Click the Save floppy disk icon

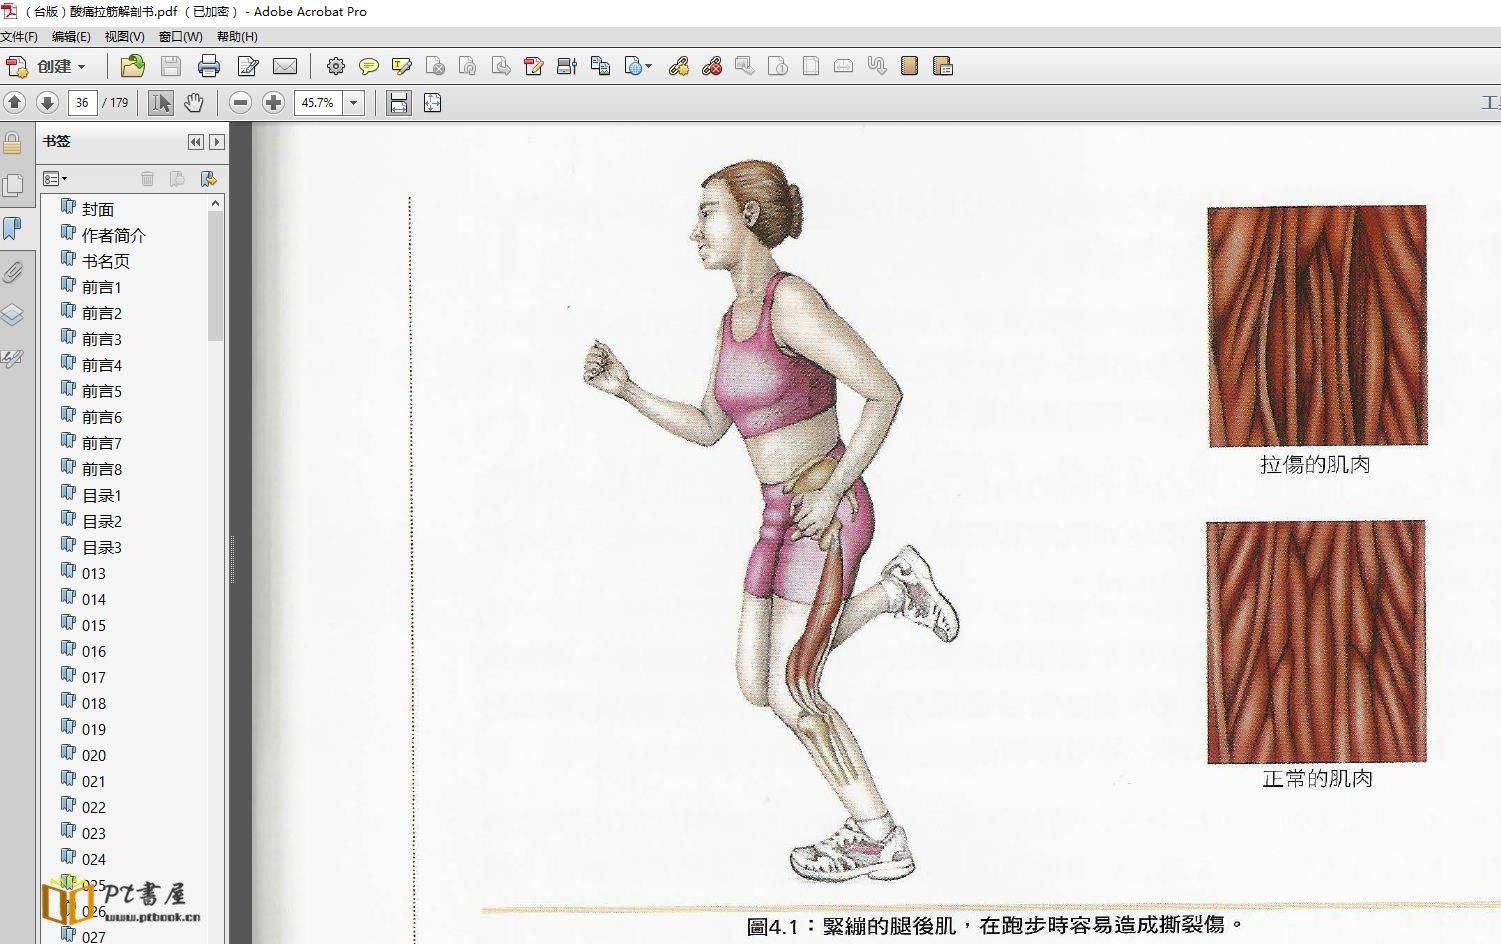tap(171, 67)
